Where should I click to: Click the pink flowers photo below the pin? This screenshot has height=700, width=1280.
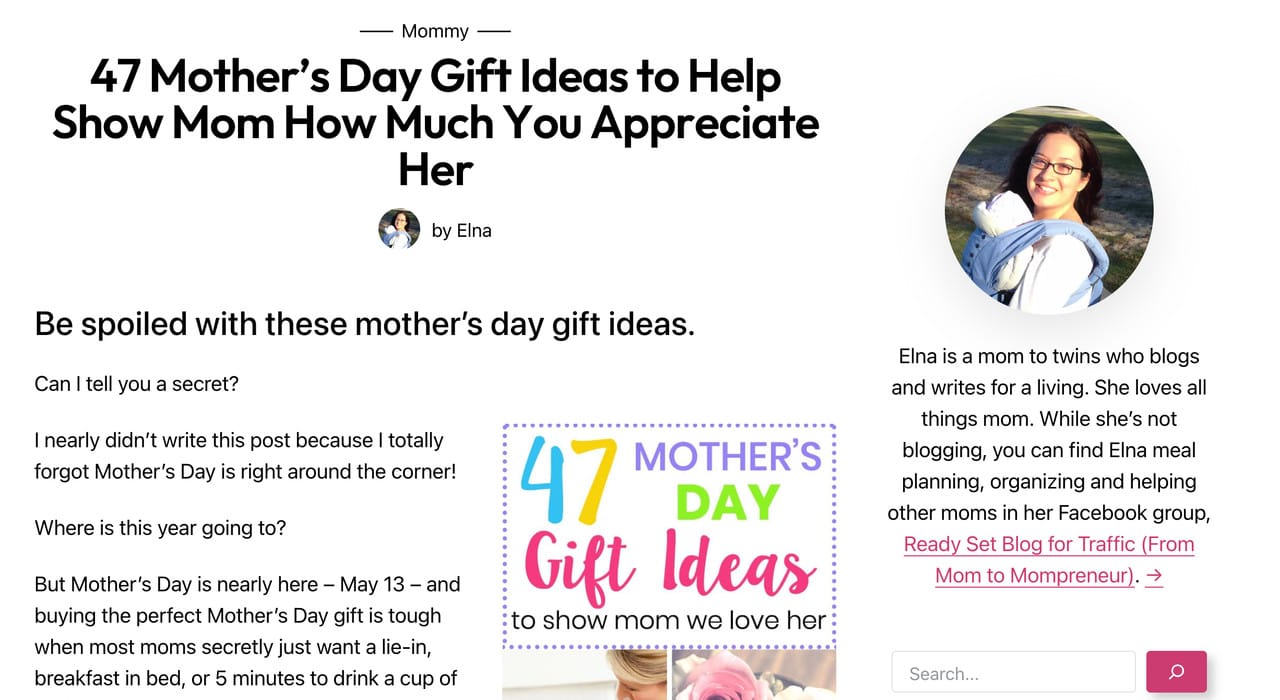click(754, 680)
